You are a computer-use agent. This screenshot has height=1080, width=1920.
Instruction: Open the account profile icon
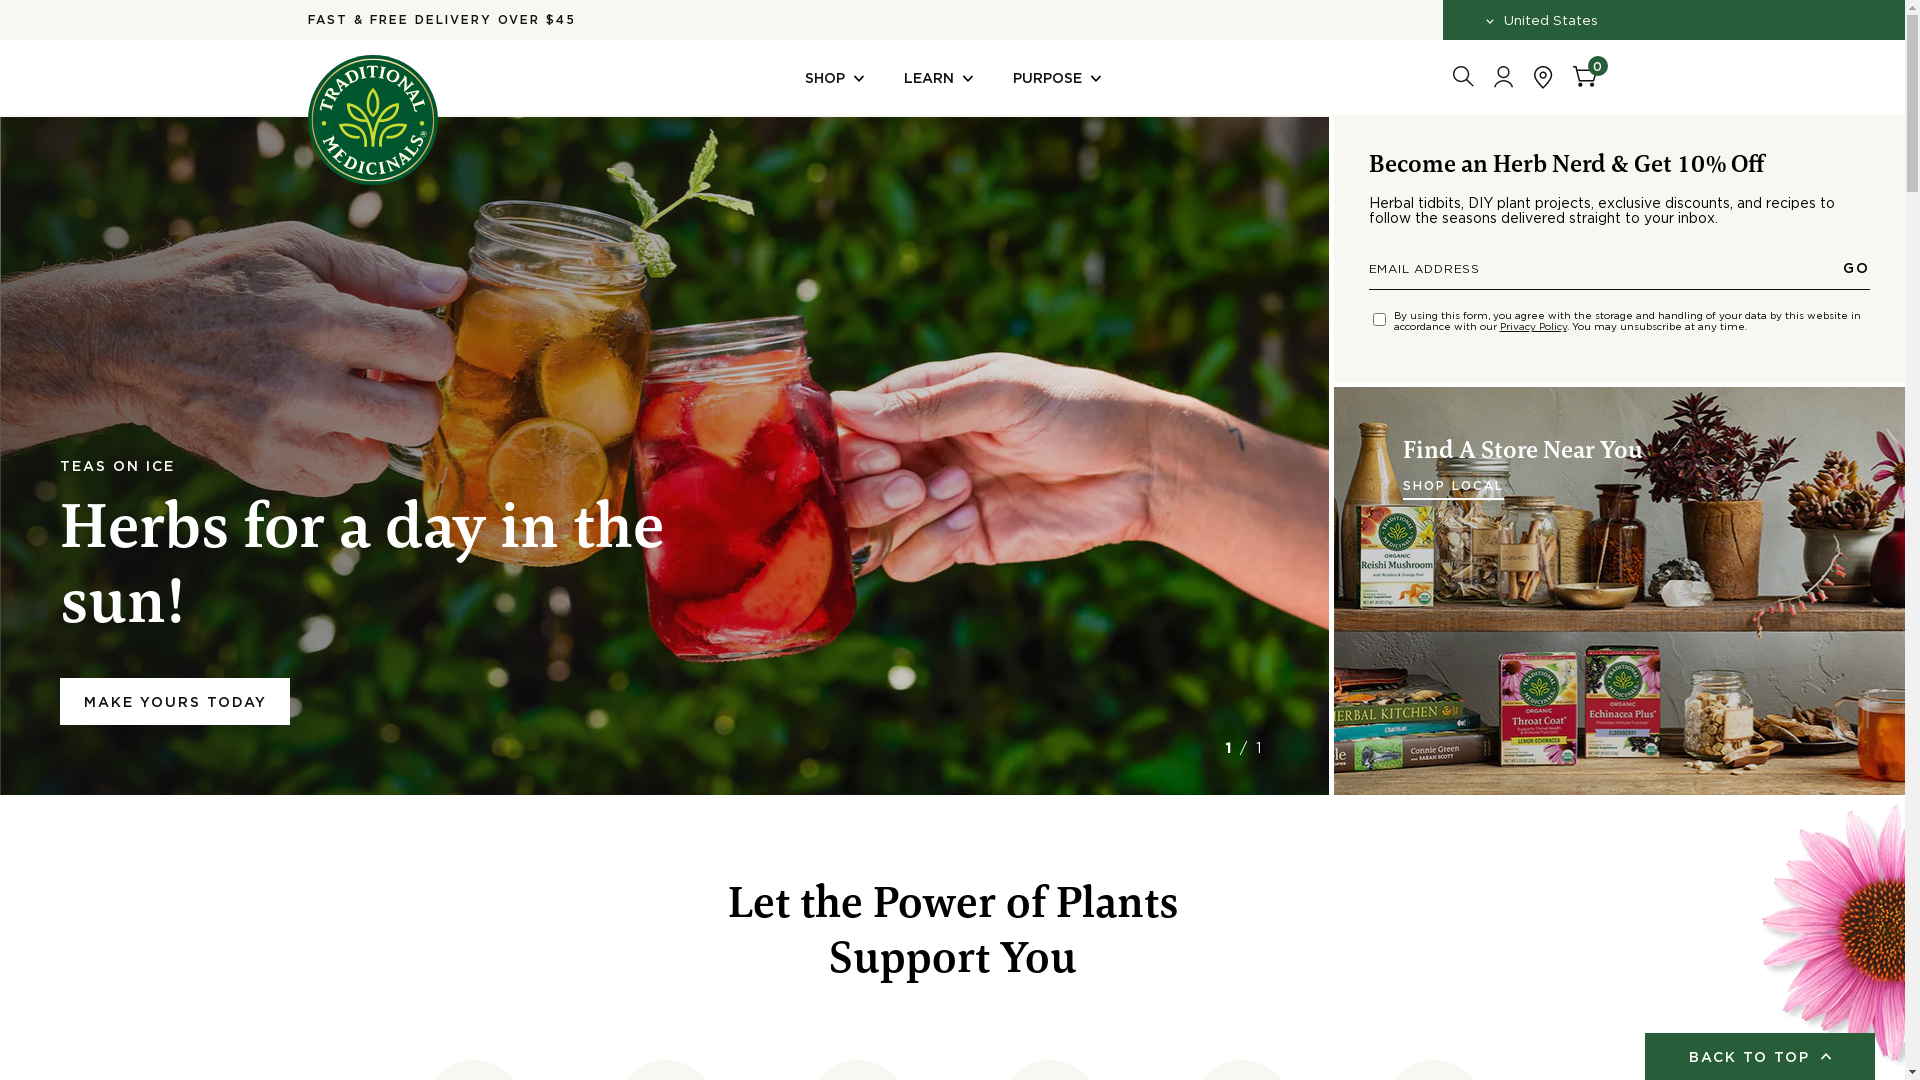click(x=1503, y=77)
